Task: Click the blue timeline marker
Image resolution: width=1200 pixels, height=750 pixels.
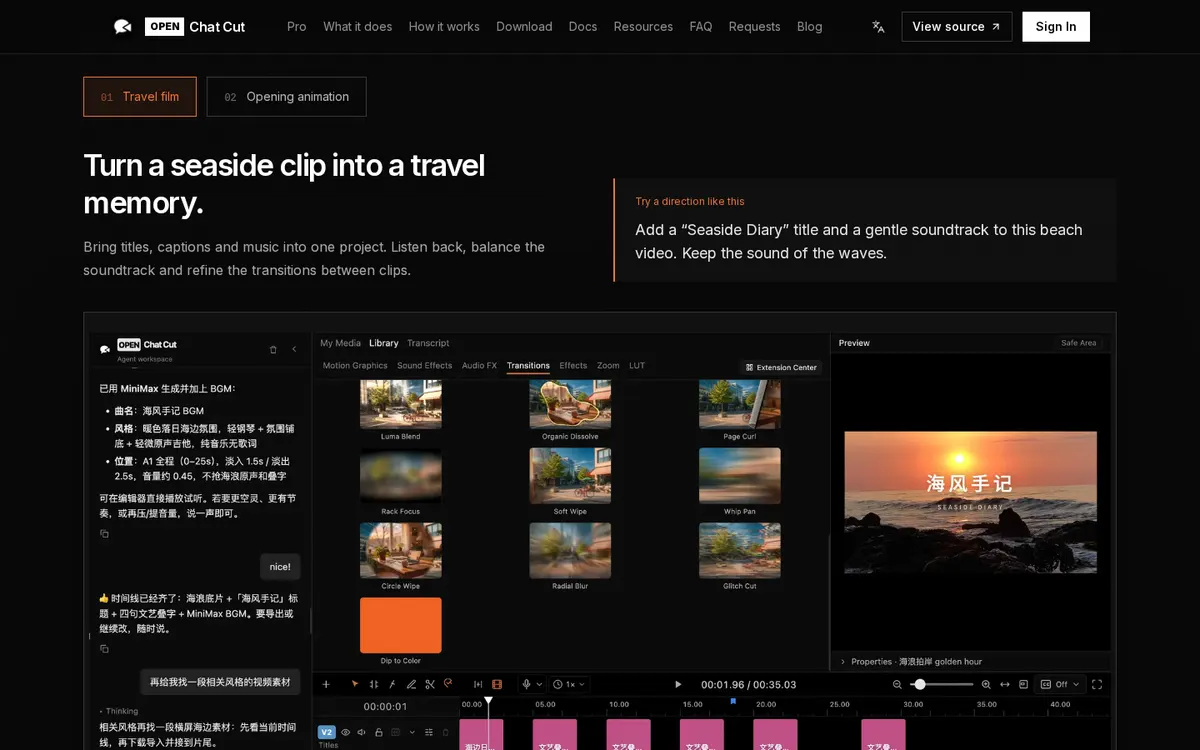Action: click(733, 701)
